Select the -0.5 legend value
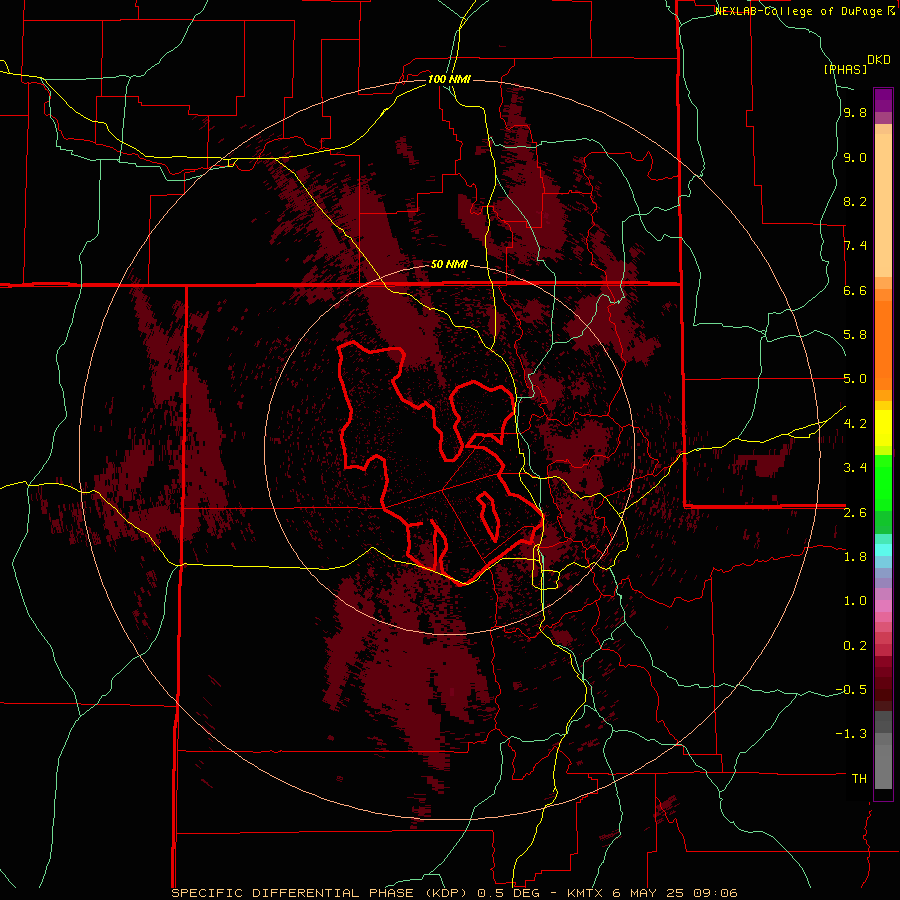 [851, 690]
